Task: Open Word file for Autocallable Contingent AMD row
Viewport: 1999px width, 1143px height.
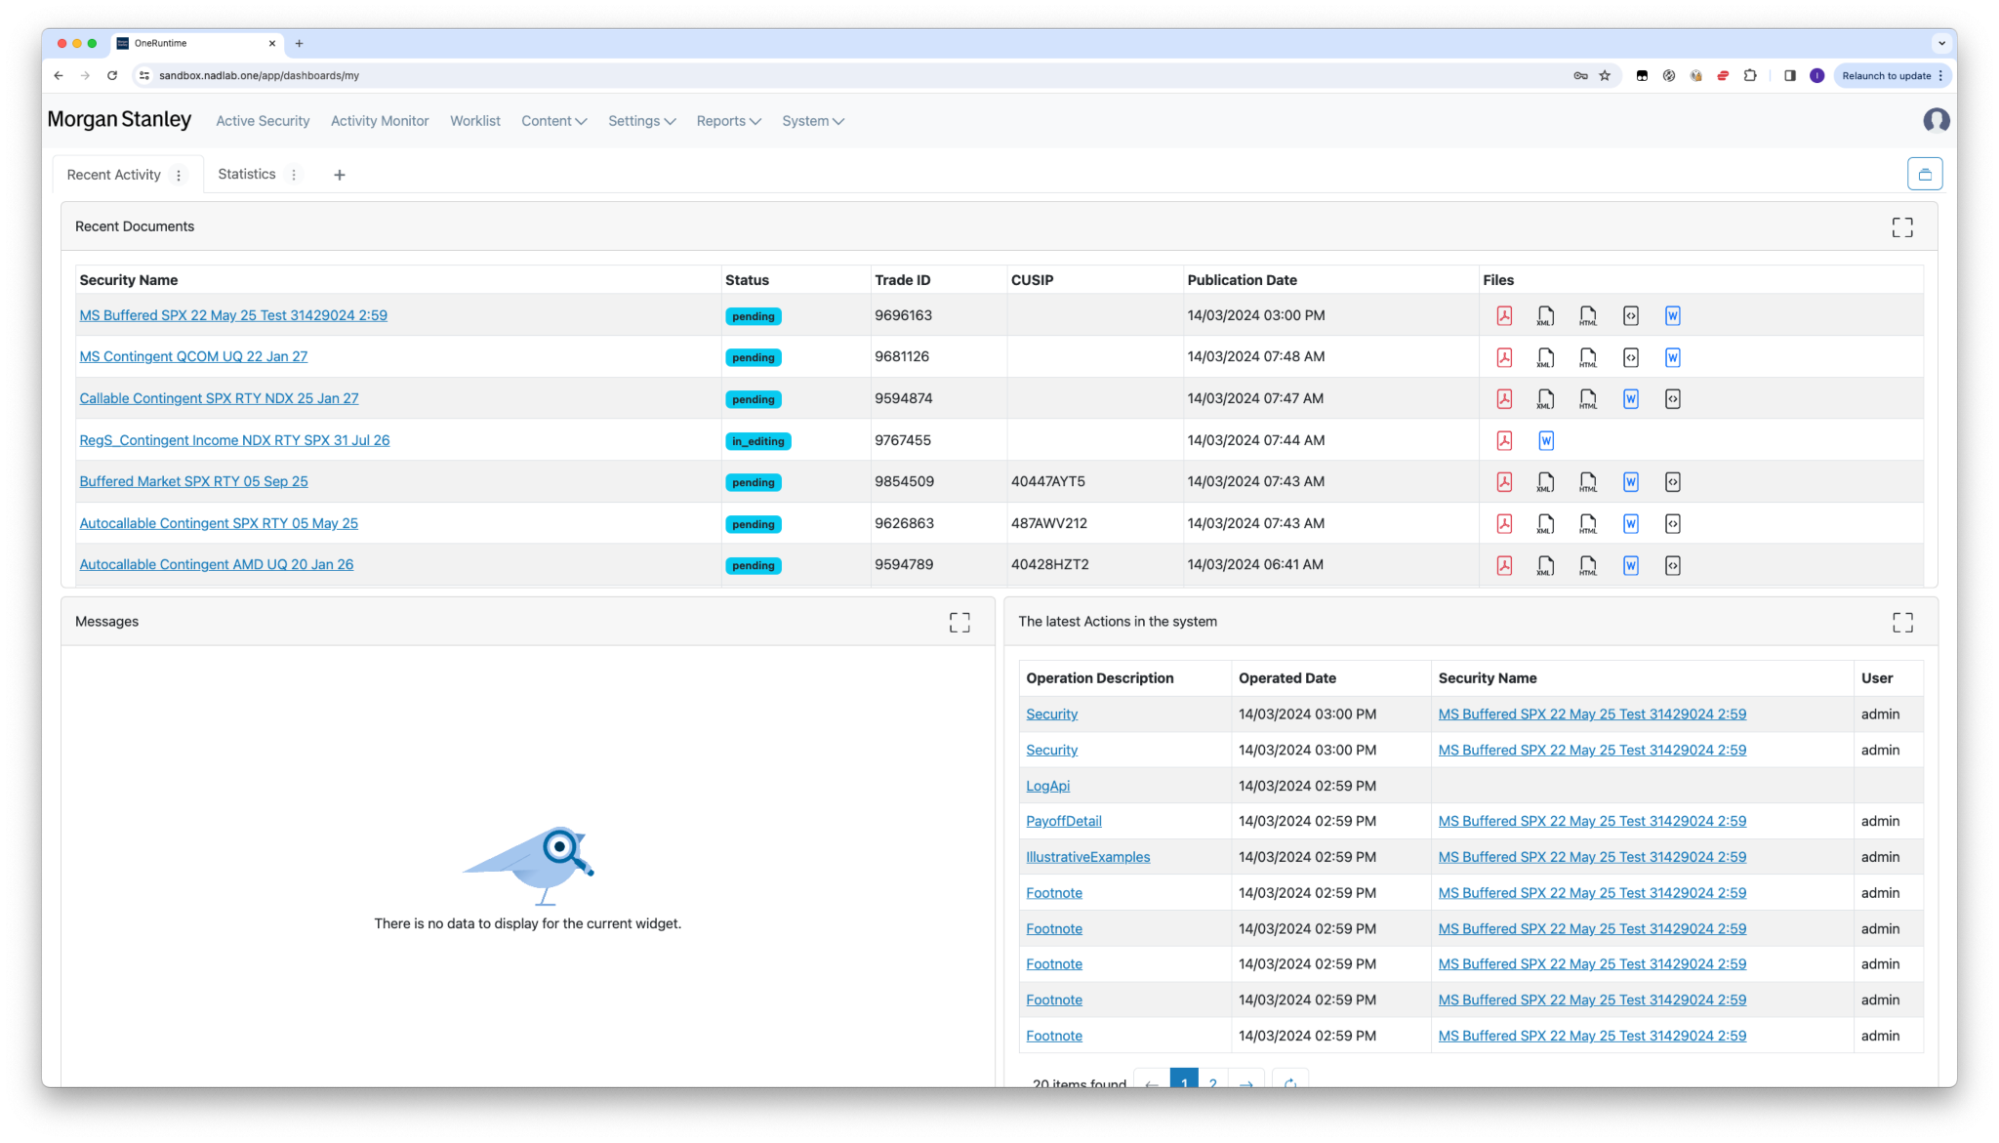Action: 1630,566
